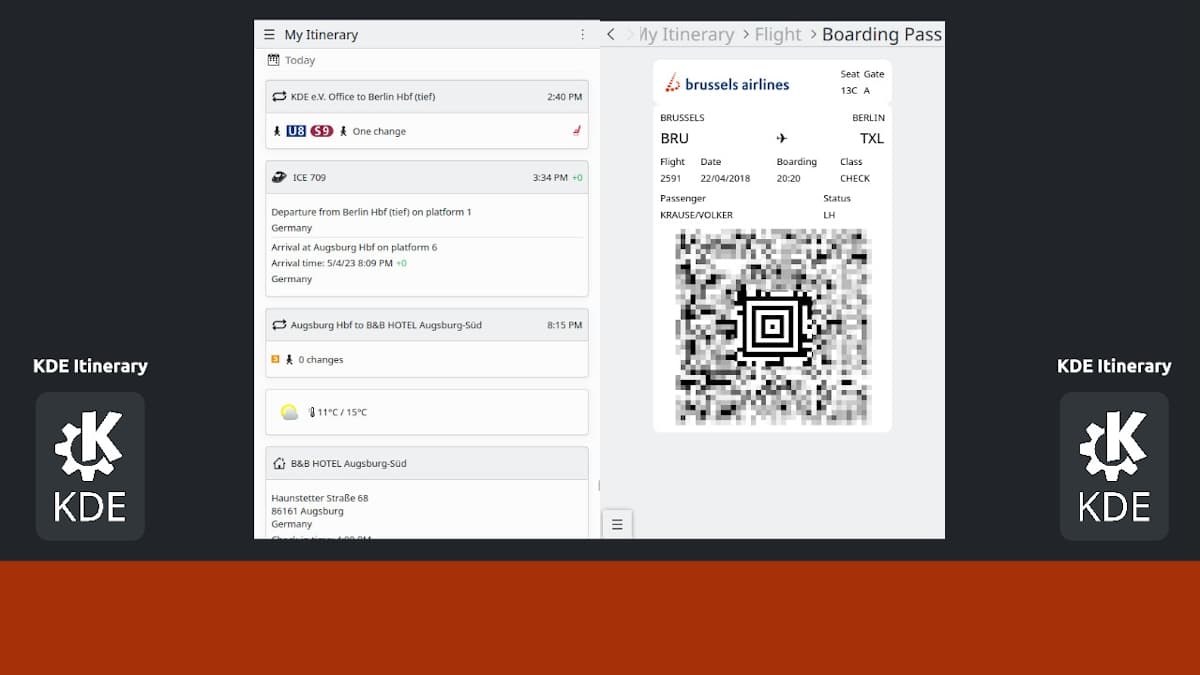Select the S9 line badge

(x=321, y=131)
